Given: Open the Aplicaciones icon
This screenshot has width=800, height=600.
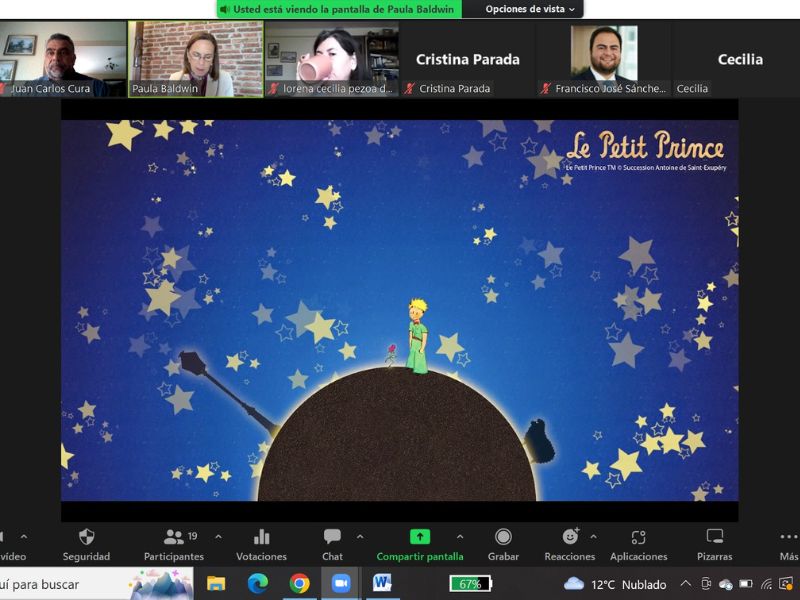Looking at the screenshot, I should point(638,537).
